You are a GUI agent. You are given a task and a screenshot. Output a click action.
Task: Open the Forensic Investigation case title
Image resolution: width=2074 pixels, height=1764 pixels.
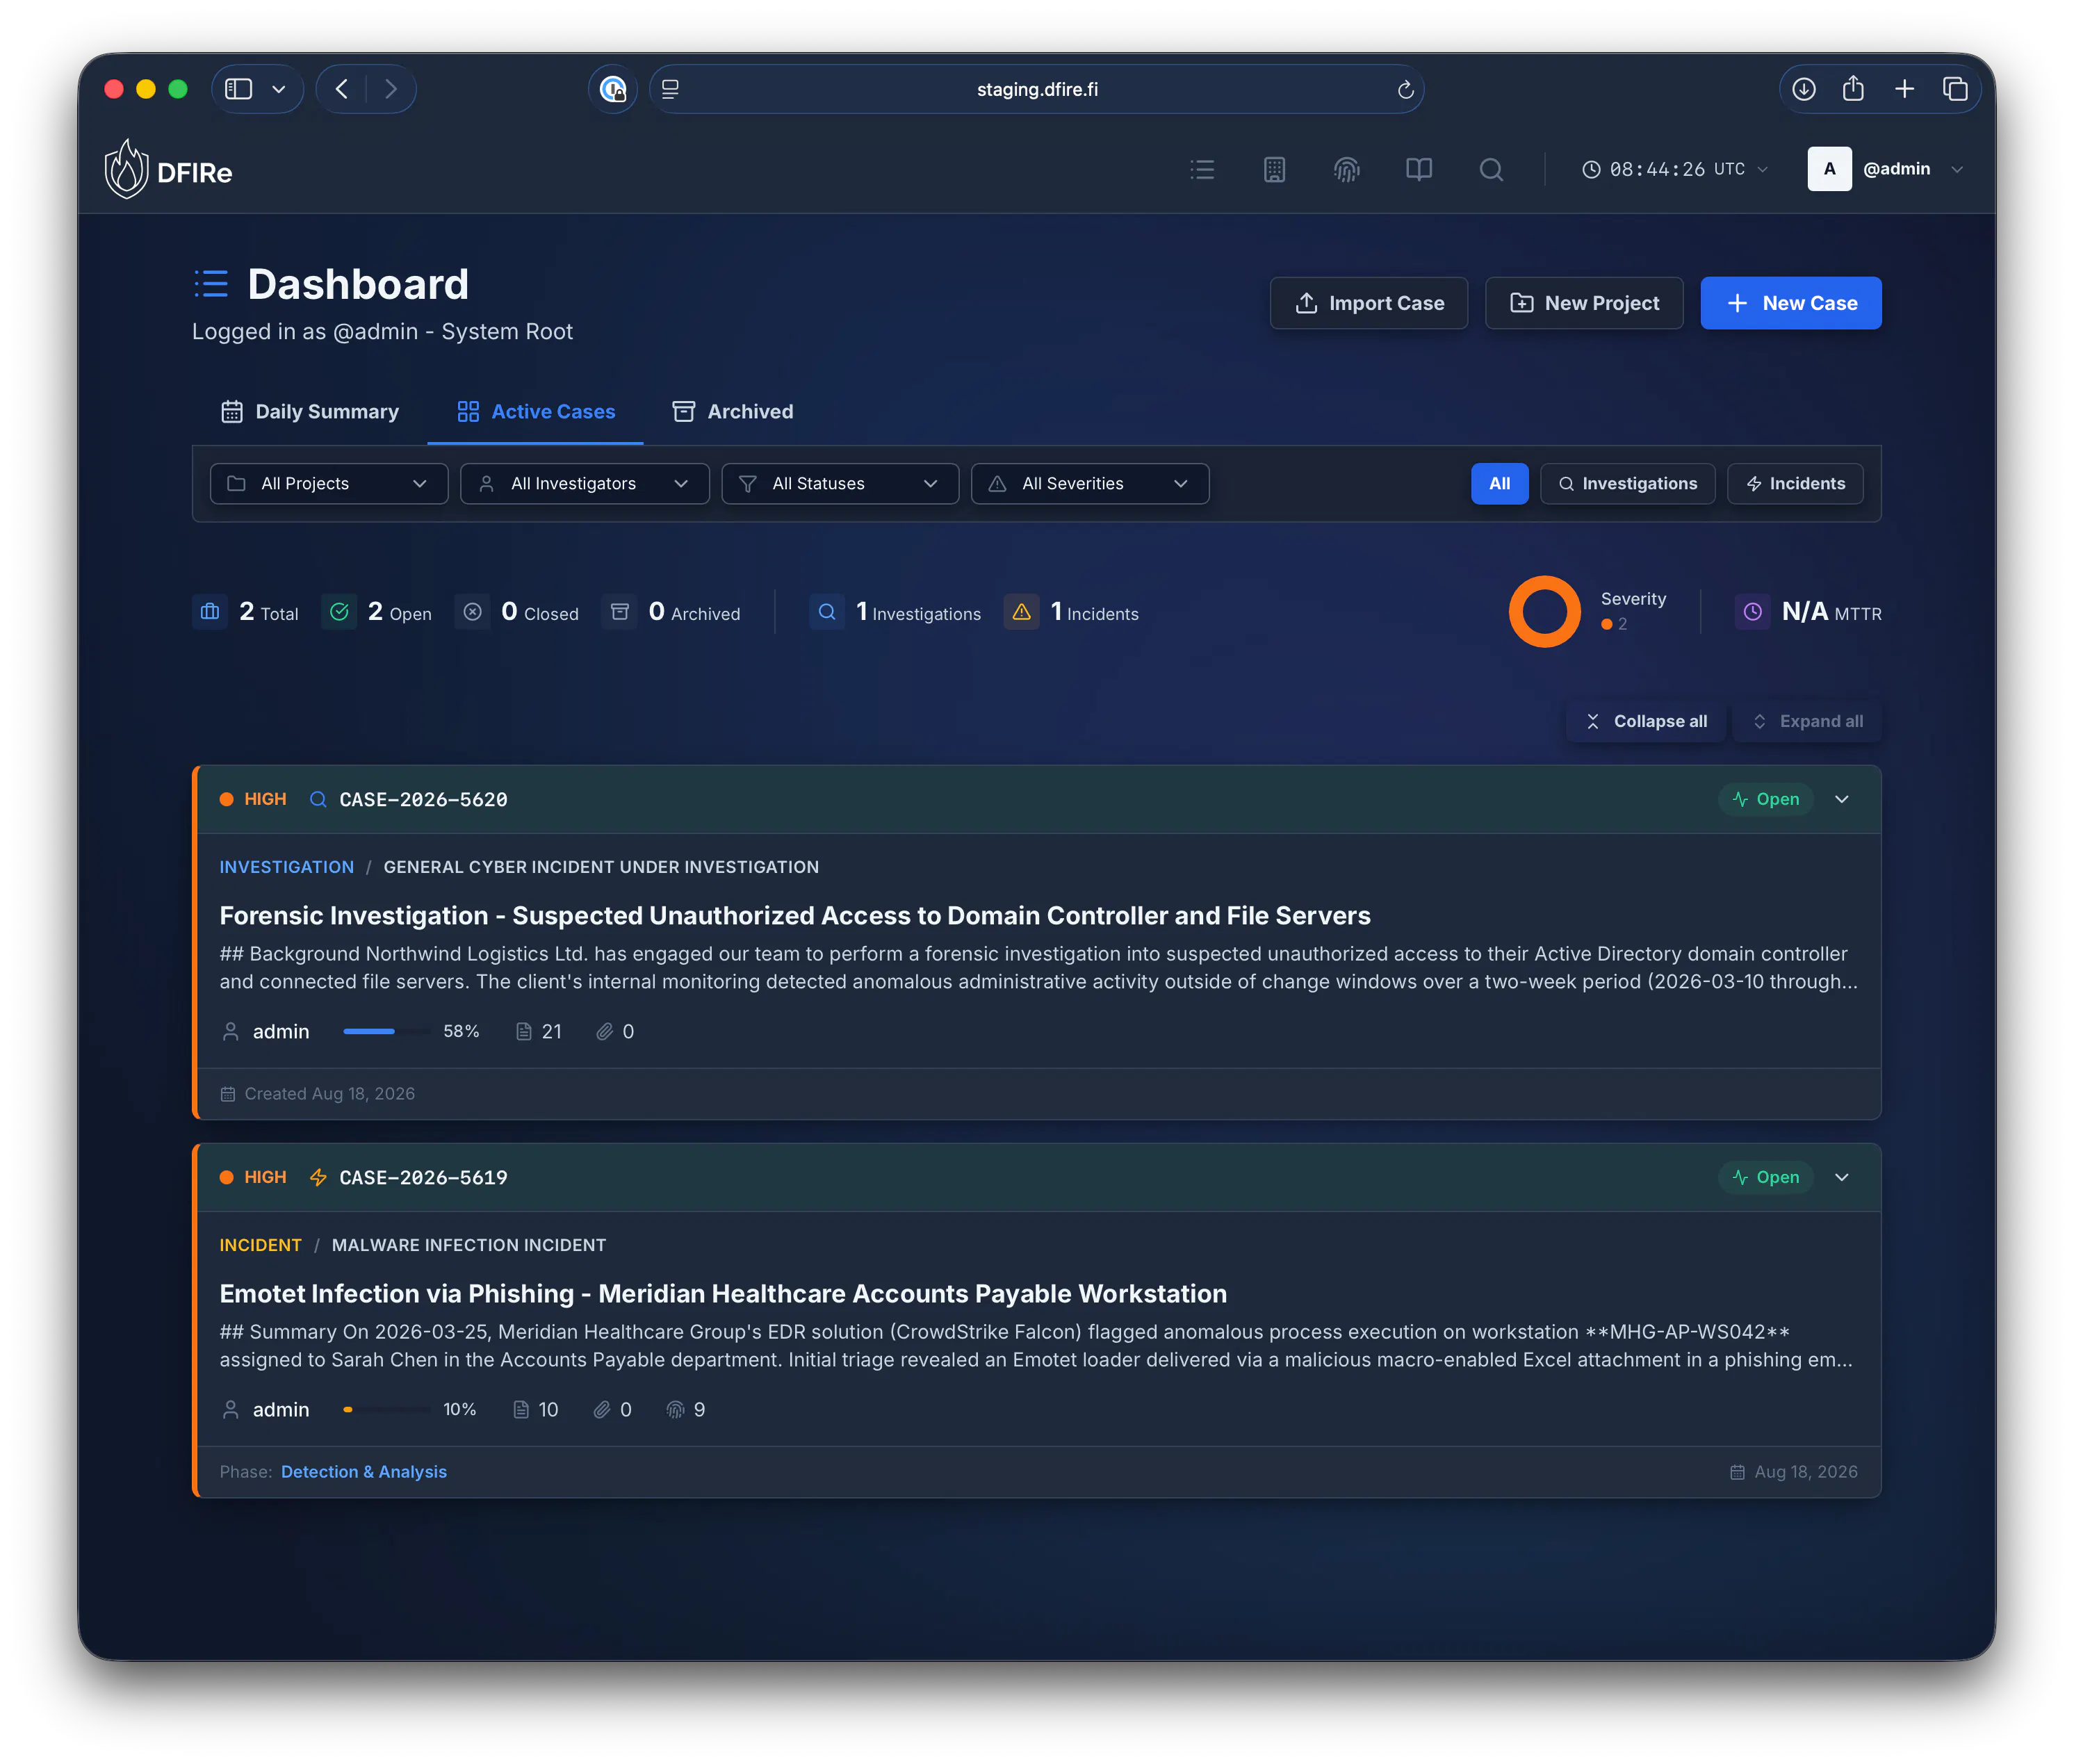(795, 915)
